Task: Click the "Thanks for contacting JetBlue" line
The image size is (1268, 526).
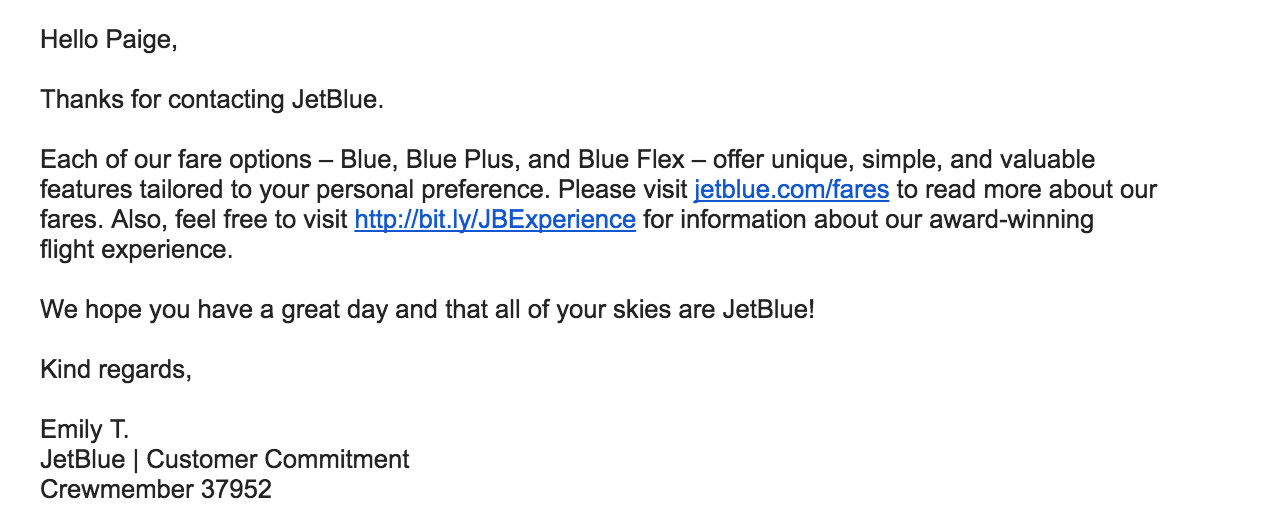Action: (212, 100)
